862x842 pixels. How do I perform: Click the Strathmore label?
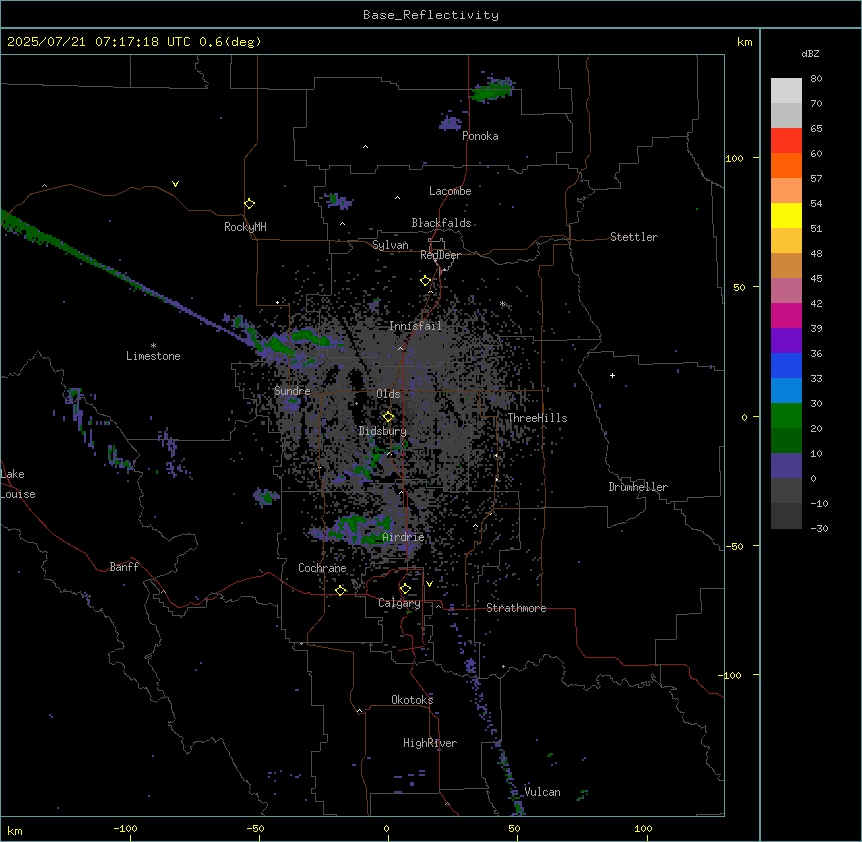pos(516,608)
